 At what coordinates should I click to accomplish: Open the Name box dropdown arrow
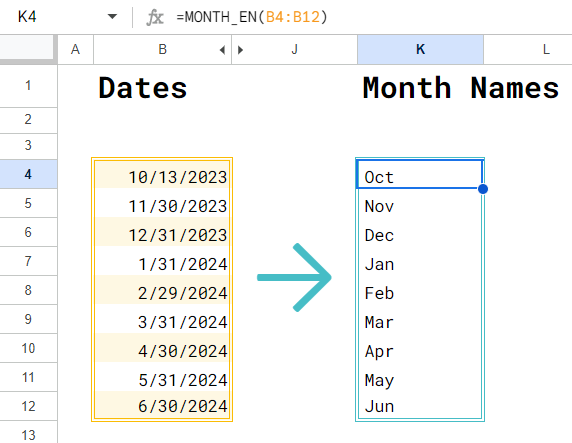coord(112,16)
